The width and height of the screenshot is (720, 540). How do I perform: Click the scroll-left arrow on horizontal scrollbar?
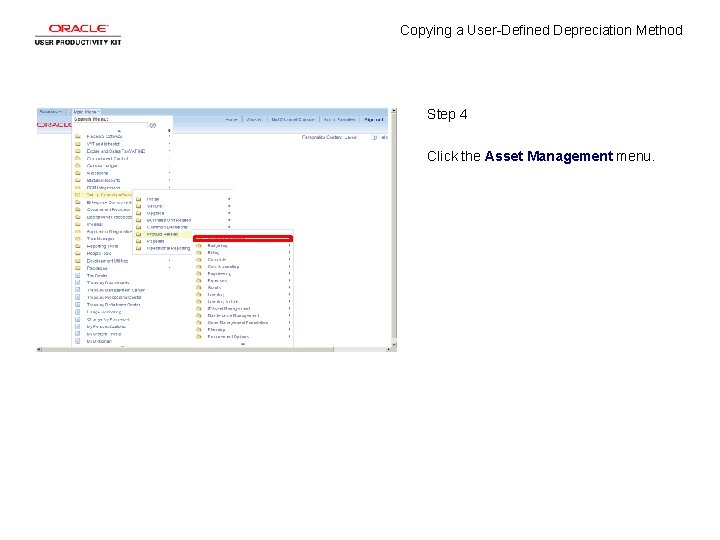pyautogui.click(x=39, y=349)
